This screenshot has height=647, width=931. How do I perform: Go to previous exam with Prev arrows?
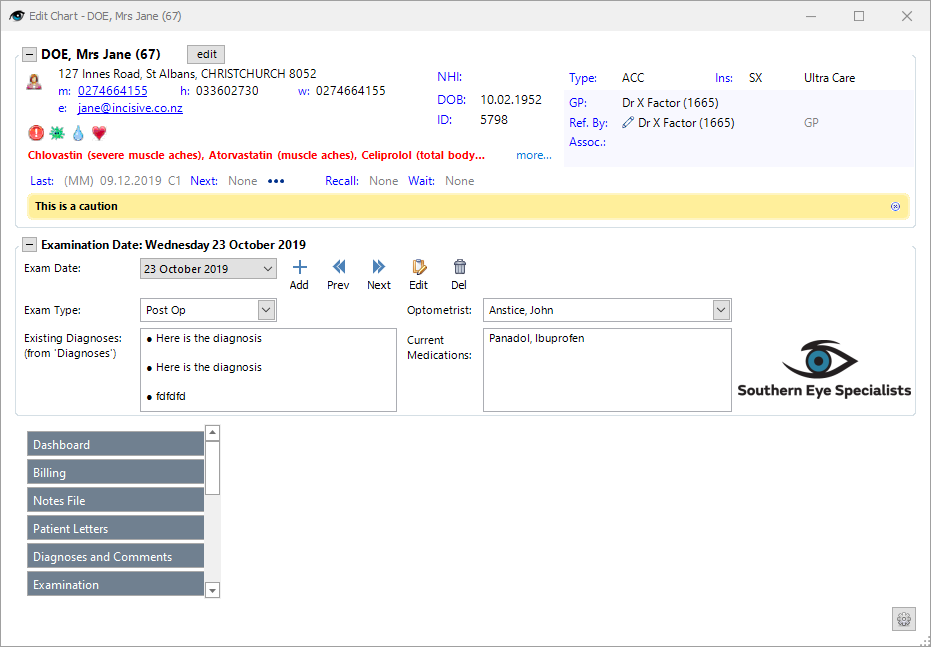pyautogui.click(x=338, y=267)
